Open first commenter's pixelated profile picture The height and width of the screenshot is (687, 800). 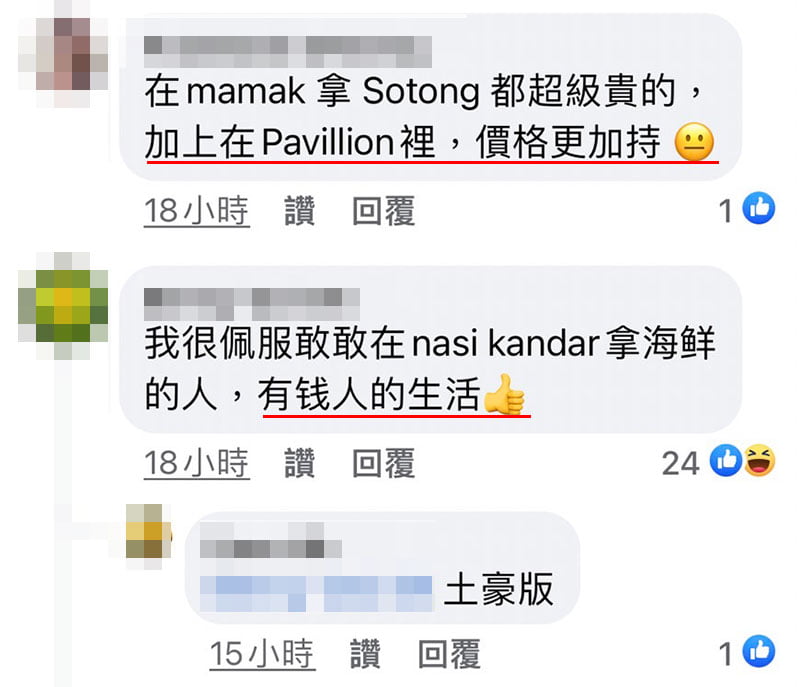tap(63, 54)
